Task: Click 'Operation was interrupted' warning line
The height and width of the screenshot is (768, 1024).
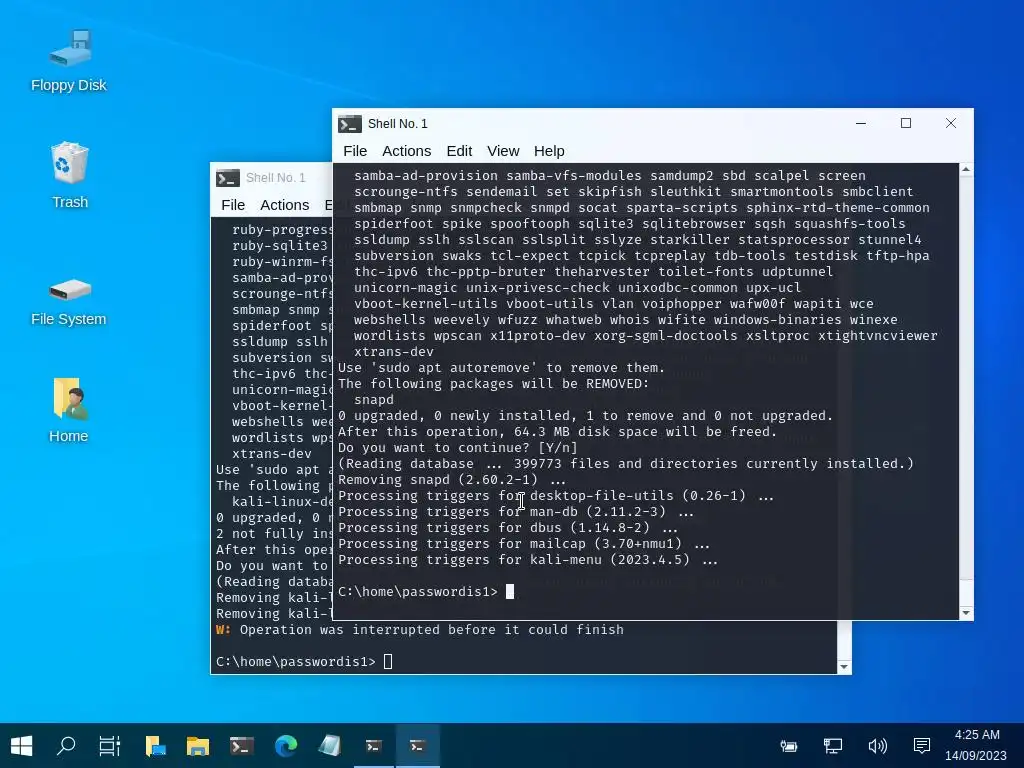Action: pos(420,630)
